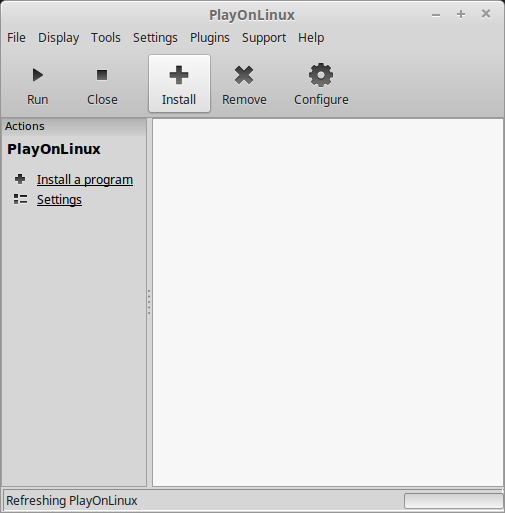The height and width of the screenshot is (513, 505).
Task: Open the Settings menu in menu bar
Action: [155, 38]
